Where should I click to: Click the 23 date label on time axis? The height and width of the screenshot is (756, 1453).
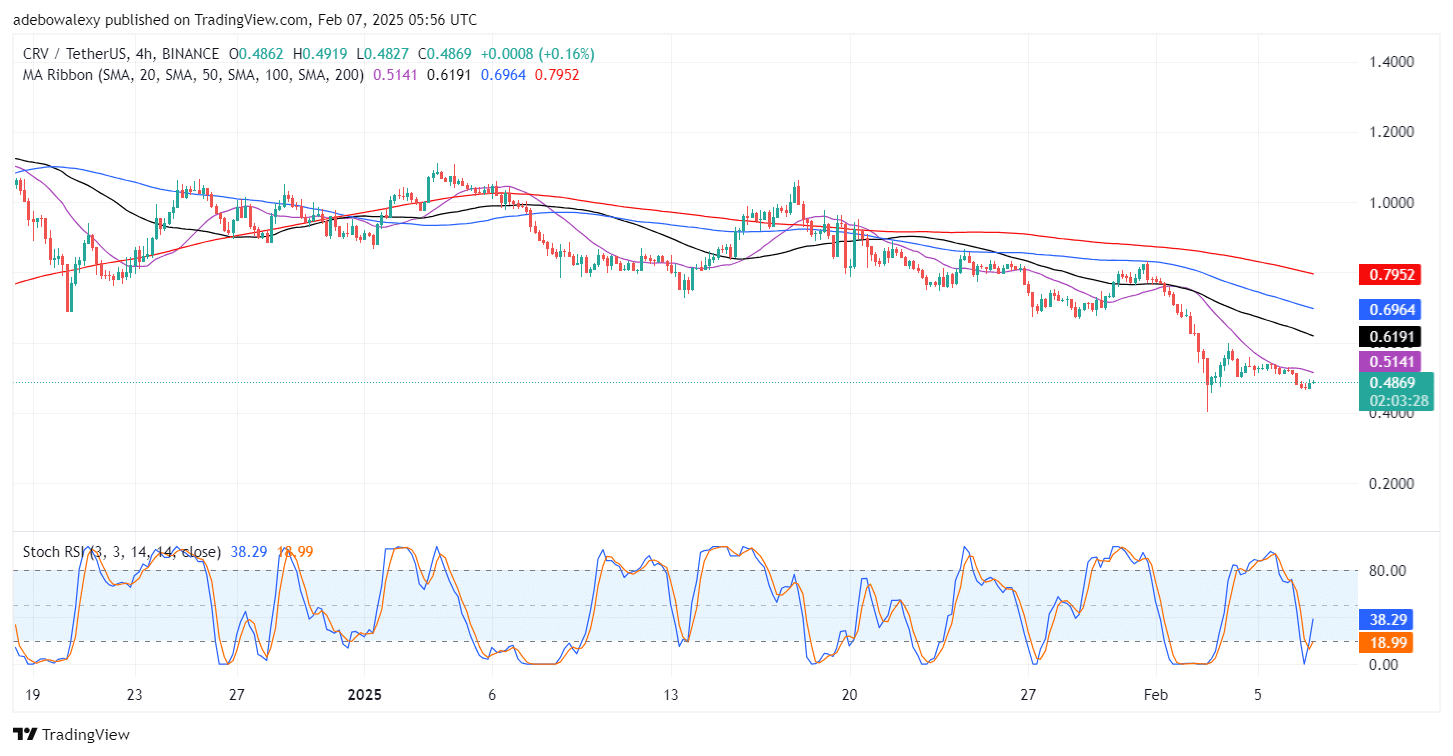coord(135,696)
